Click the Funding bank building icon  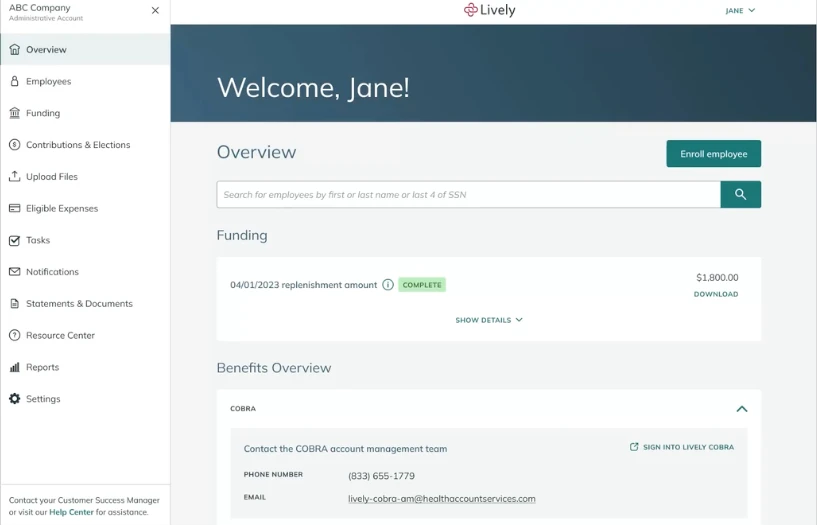(15, 113)
